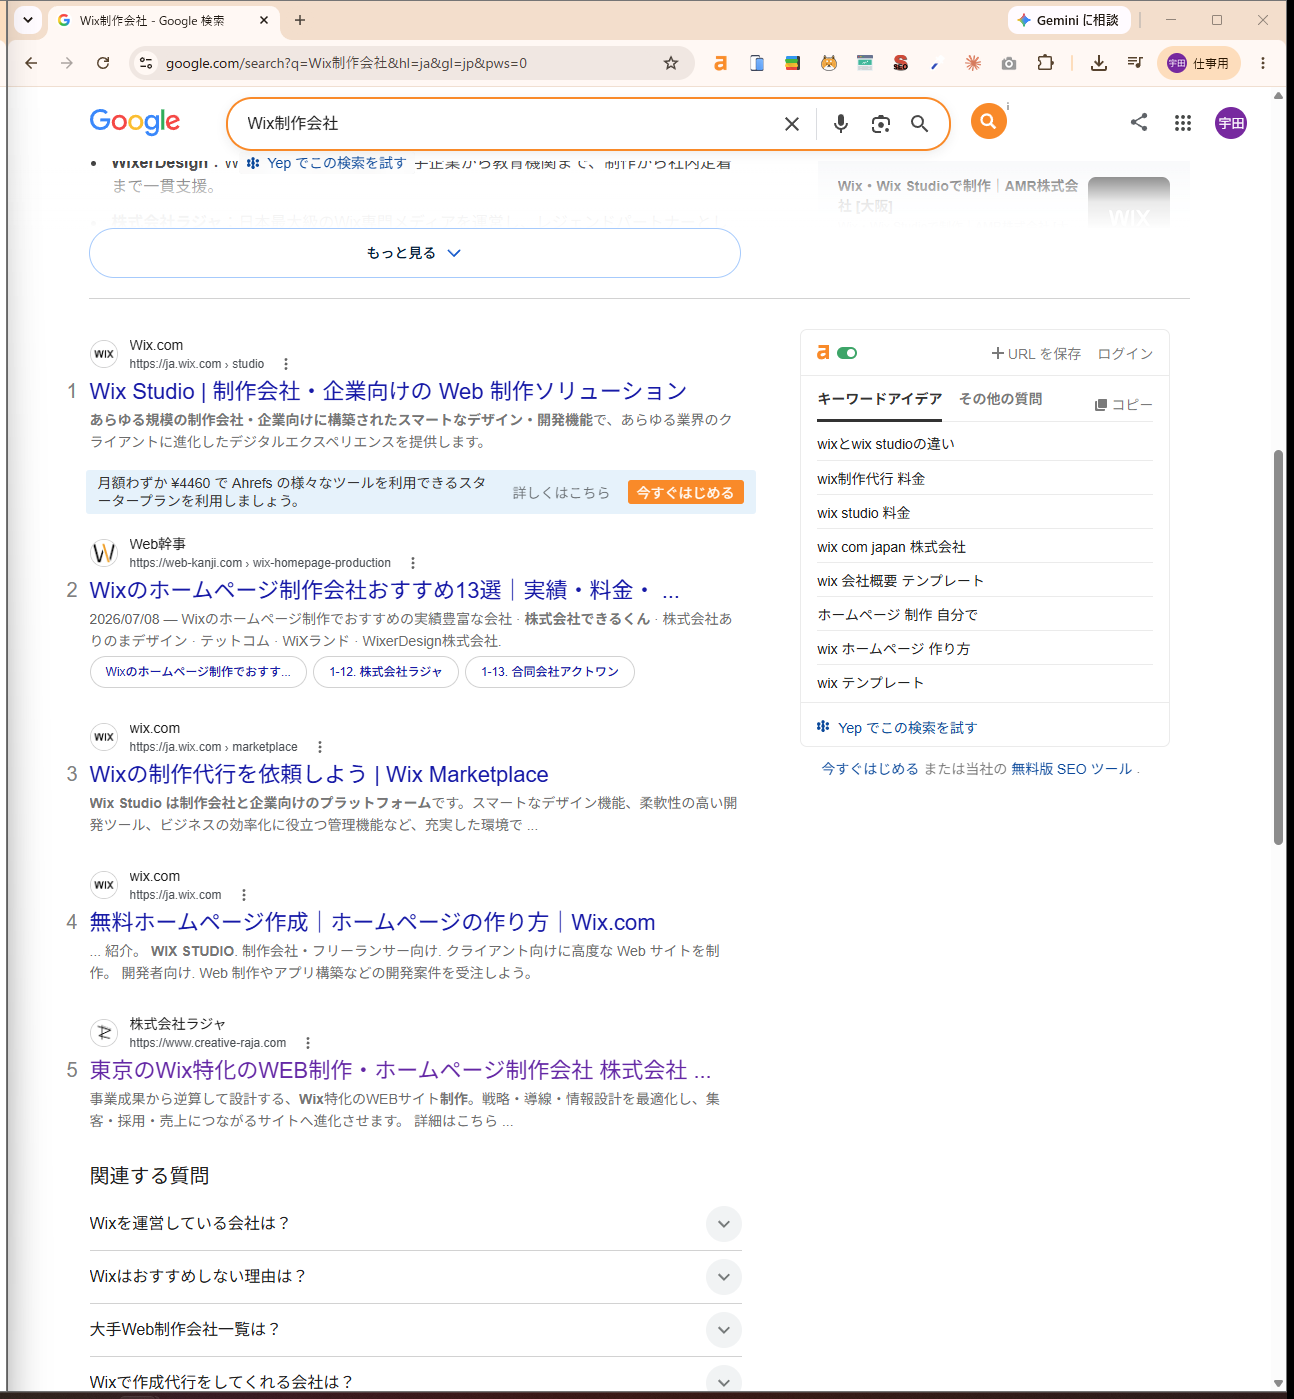
Task: Click the SEO extension icon with red S
Action: [x=901, y=63]
